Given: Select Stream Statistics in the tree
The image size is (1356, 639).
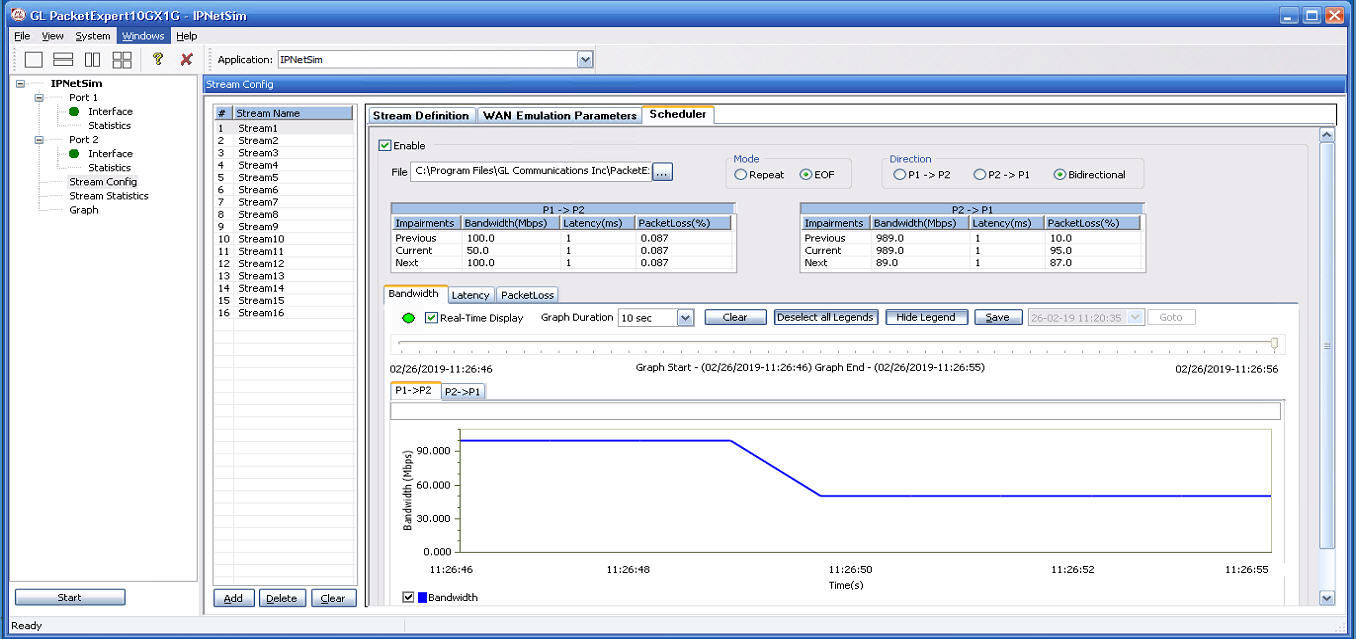Looking at the screenshot, I should pos(109,196).
